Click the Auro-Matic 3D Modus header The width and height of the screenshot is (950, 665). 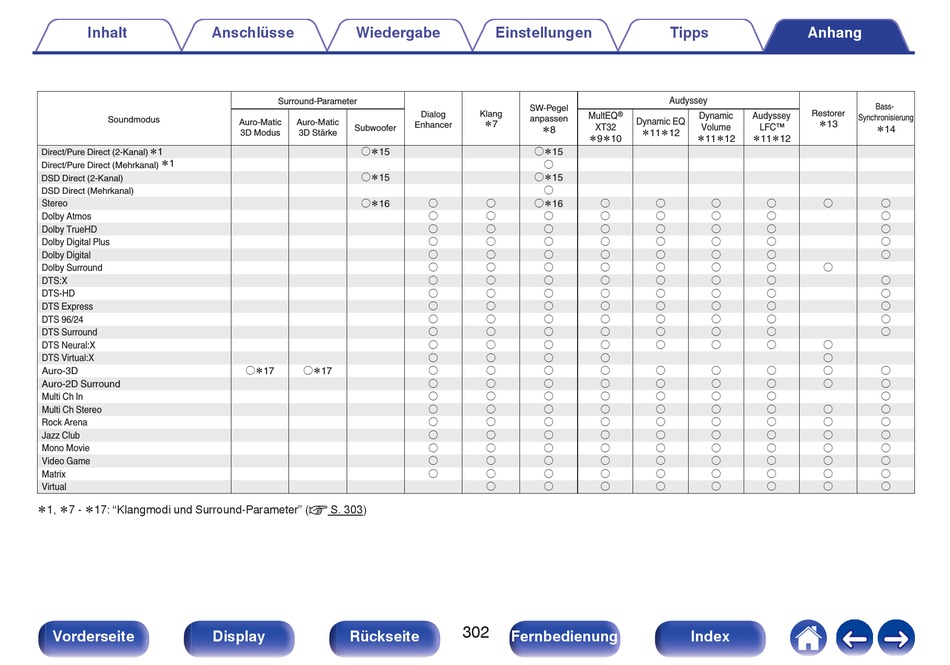point(260,127)
